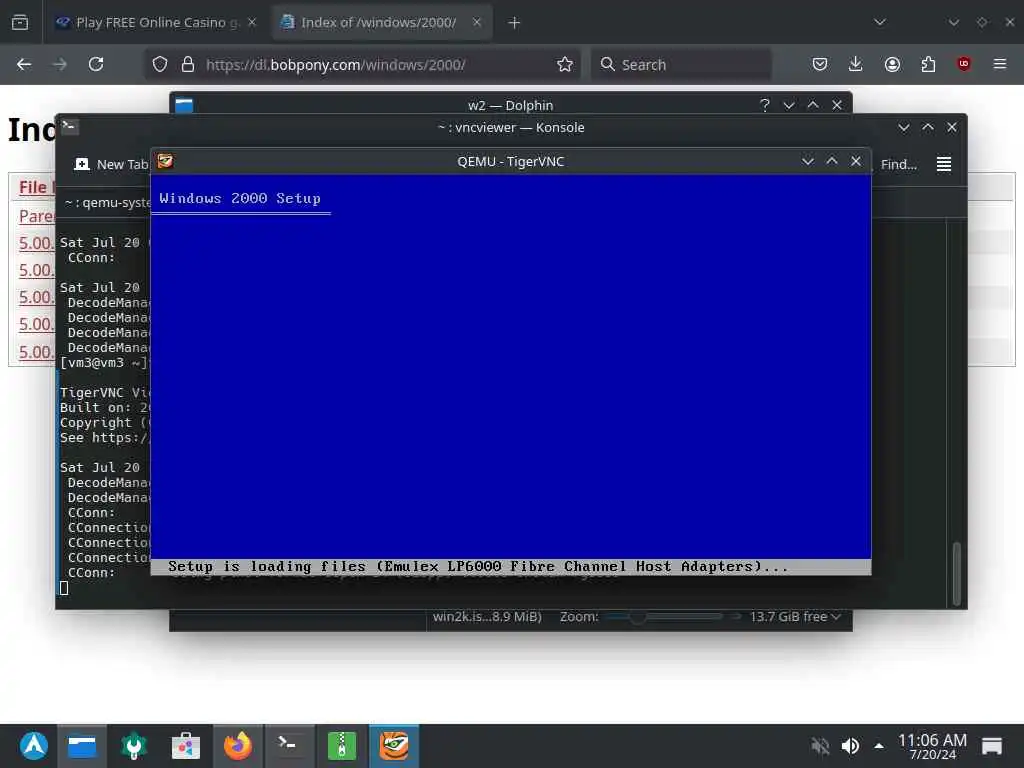Click the browser forward arrow

(59, 65)
